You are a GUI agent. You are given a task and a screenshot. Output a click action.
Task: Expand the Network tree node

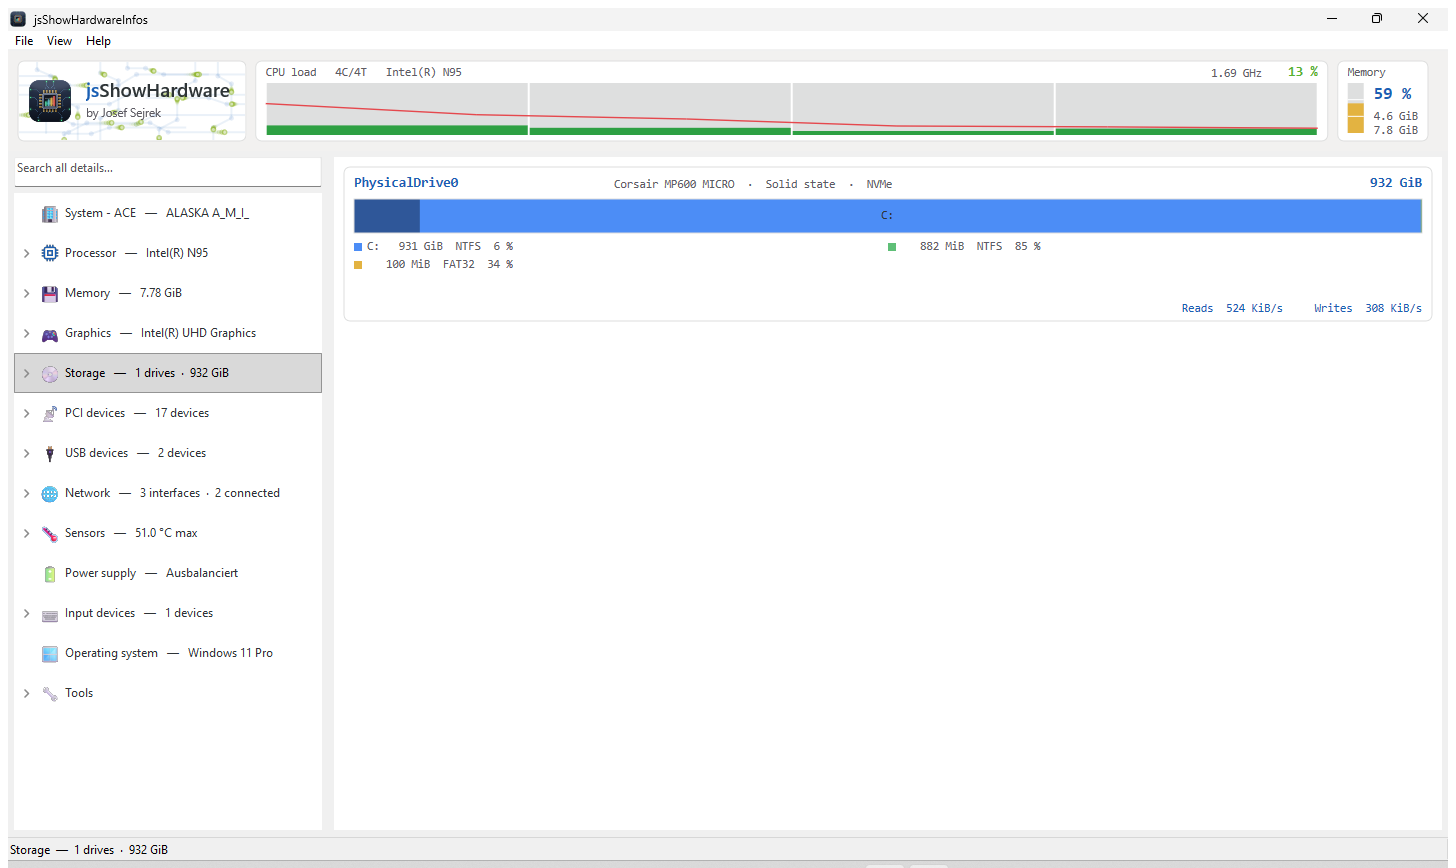27,493
